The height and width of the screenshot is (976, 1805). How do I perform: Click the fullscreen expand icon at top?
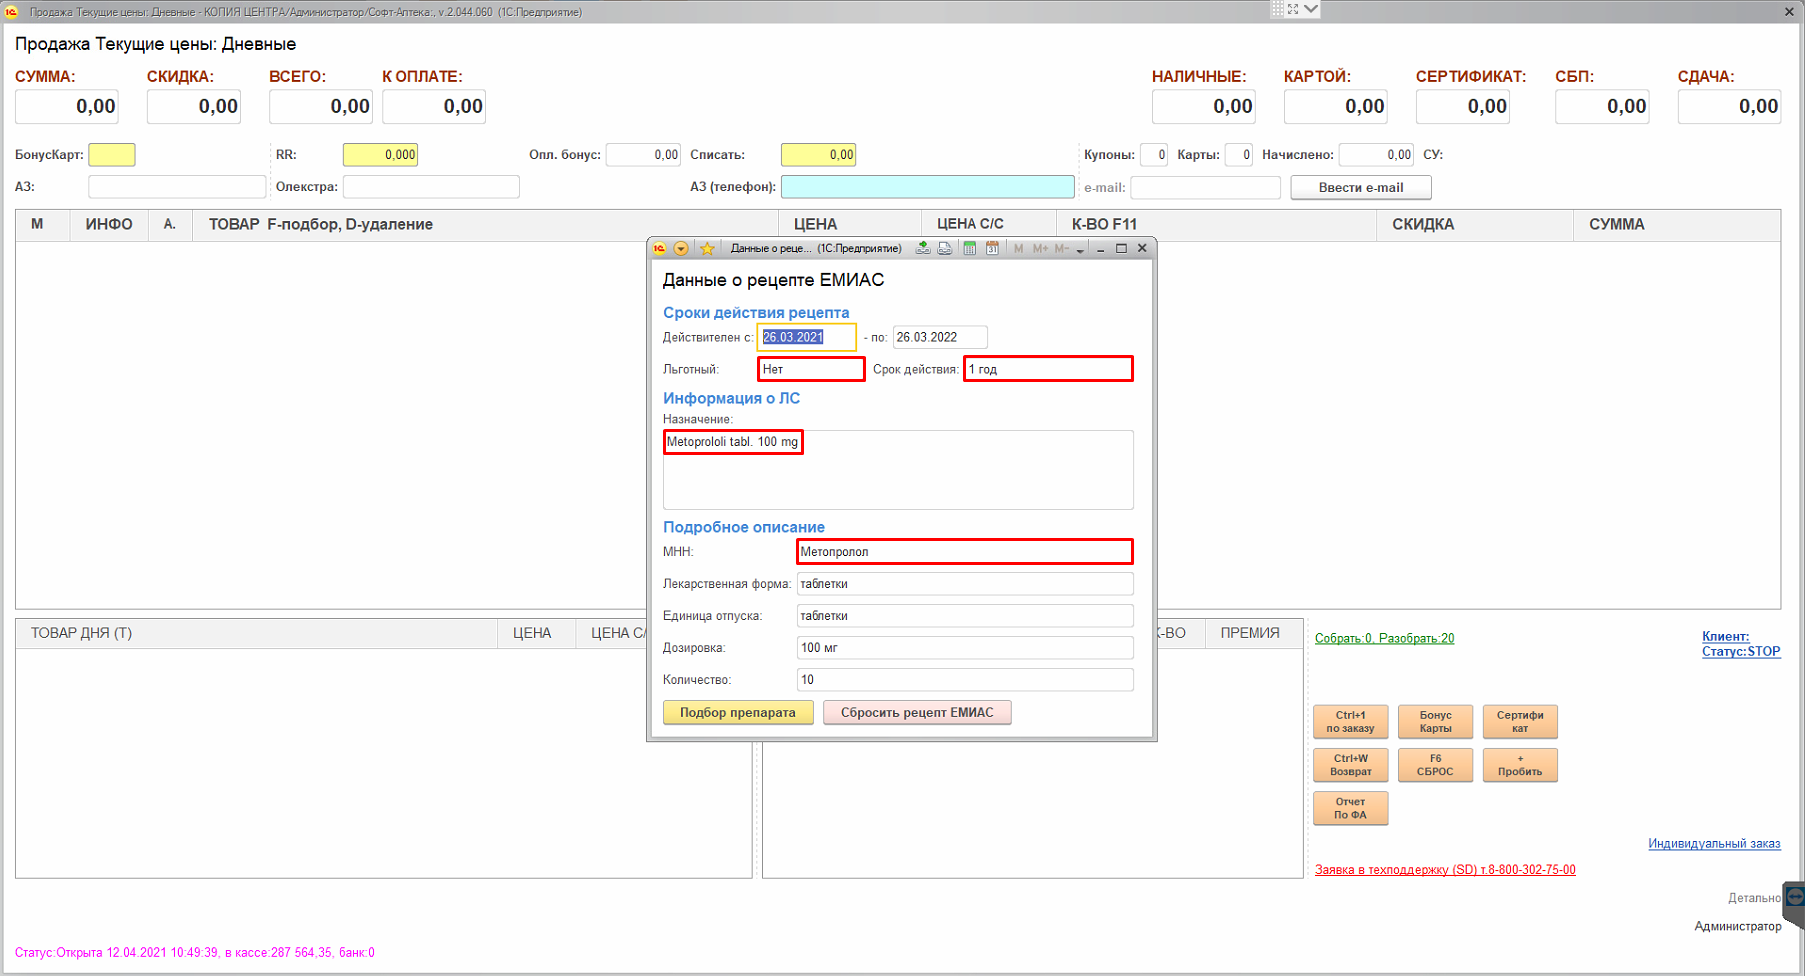[x=1293, y=9]
